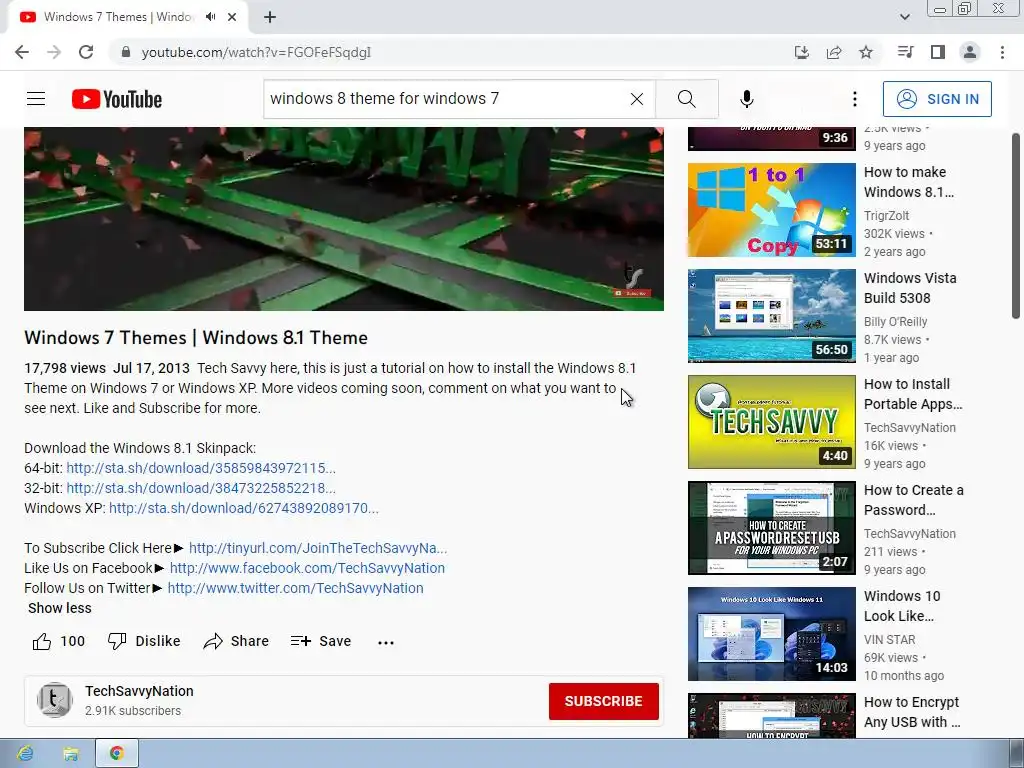Click the search magnifier button
The width and height of the screenshot is (1024, 768).
pos(686,99)
